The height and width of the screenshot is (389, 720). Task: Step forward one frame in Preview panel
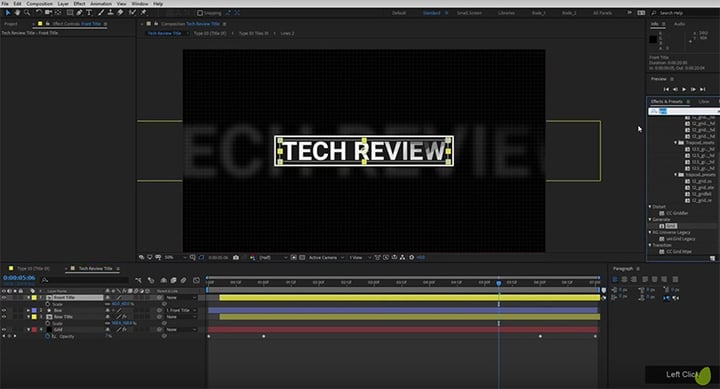(693, 89)
